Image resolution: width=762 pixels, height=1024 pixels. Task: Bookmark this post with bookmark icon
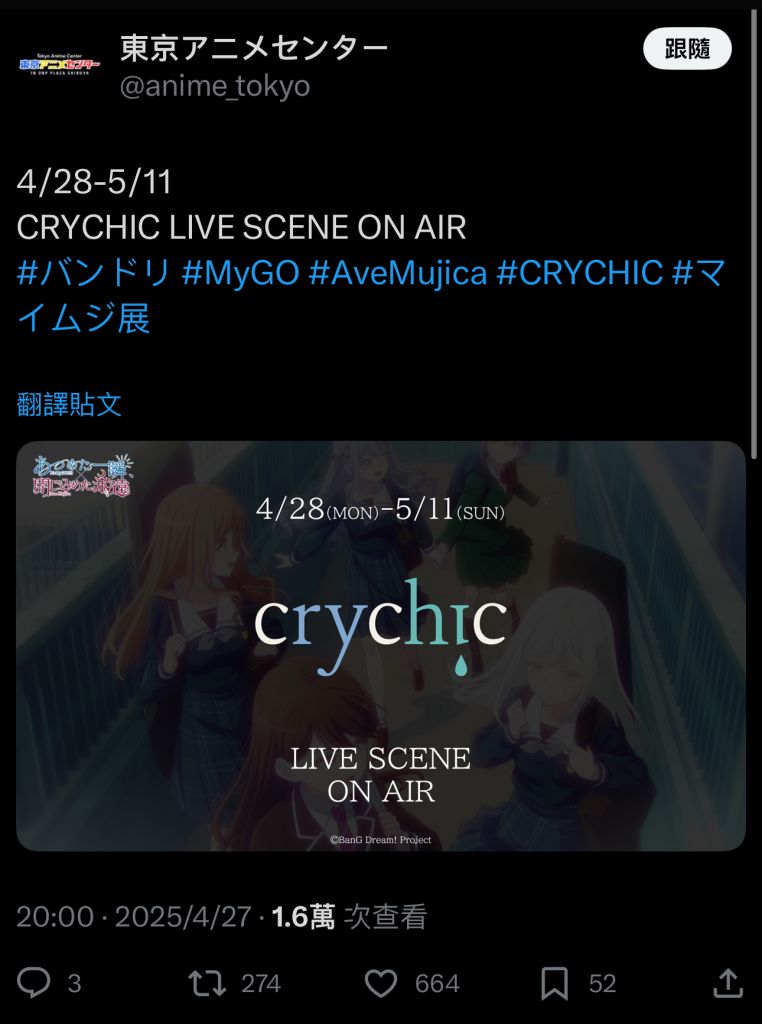(x=554, y=984)
